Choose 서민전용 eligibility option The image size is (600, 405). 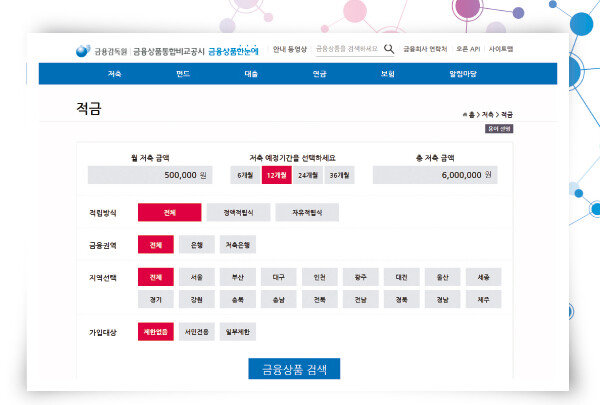click(196, 332)
